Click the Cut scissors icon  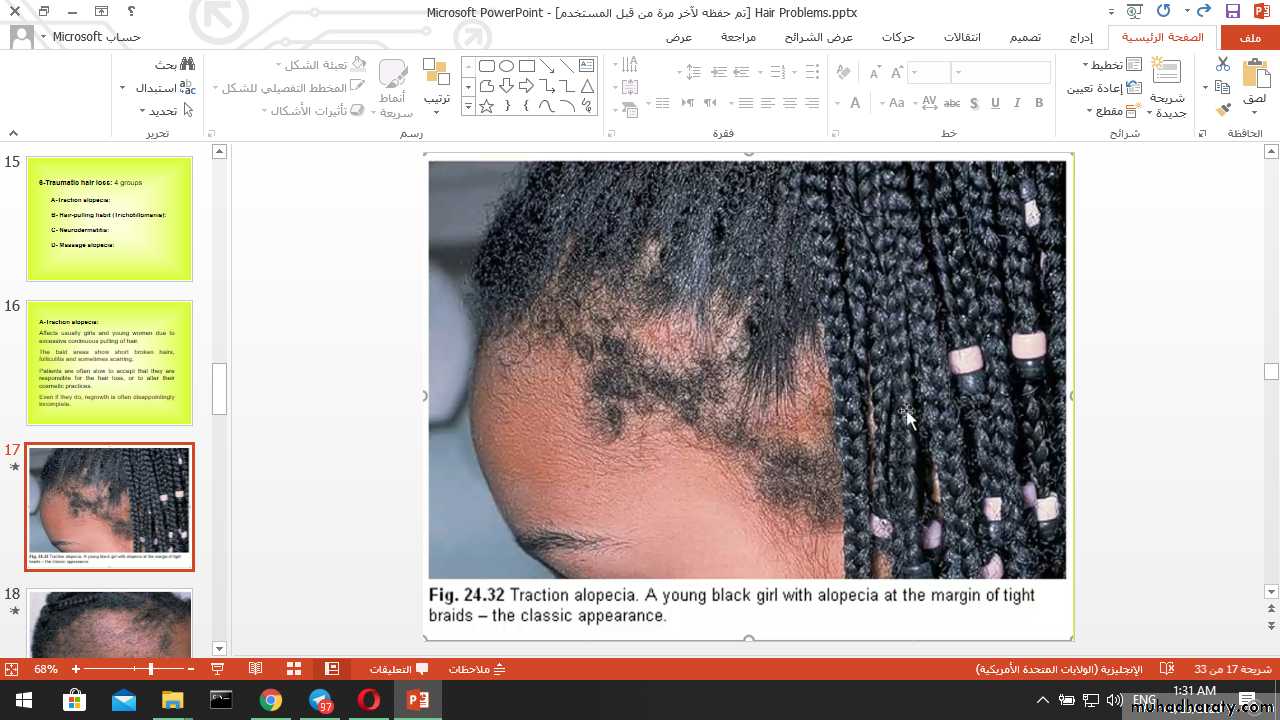[x=1222, y=64]
